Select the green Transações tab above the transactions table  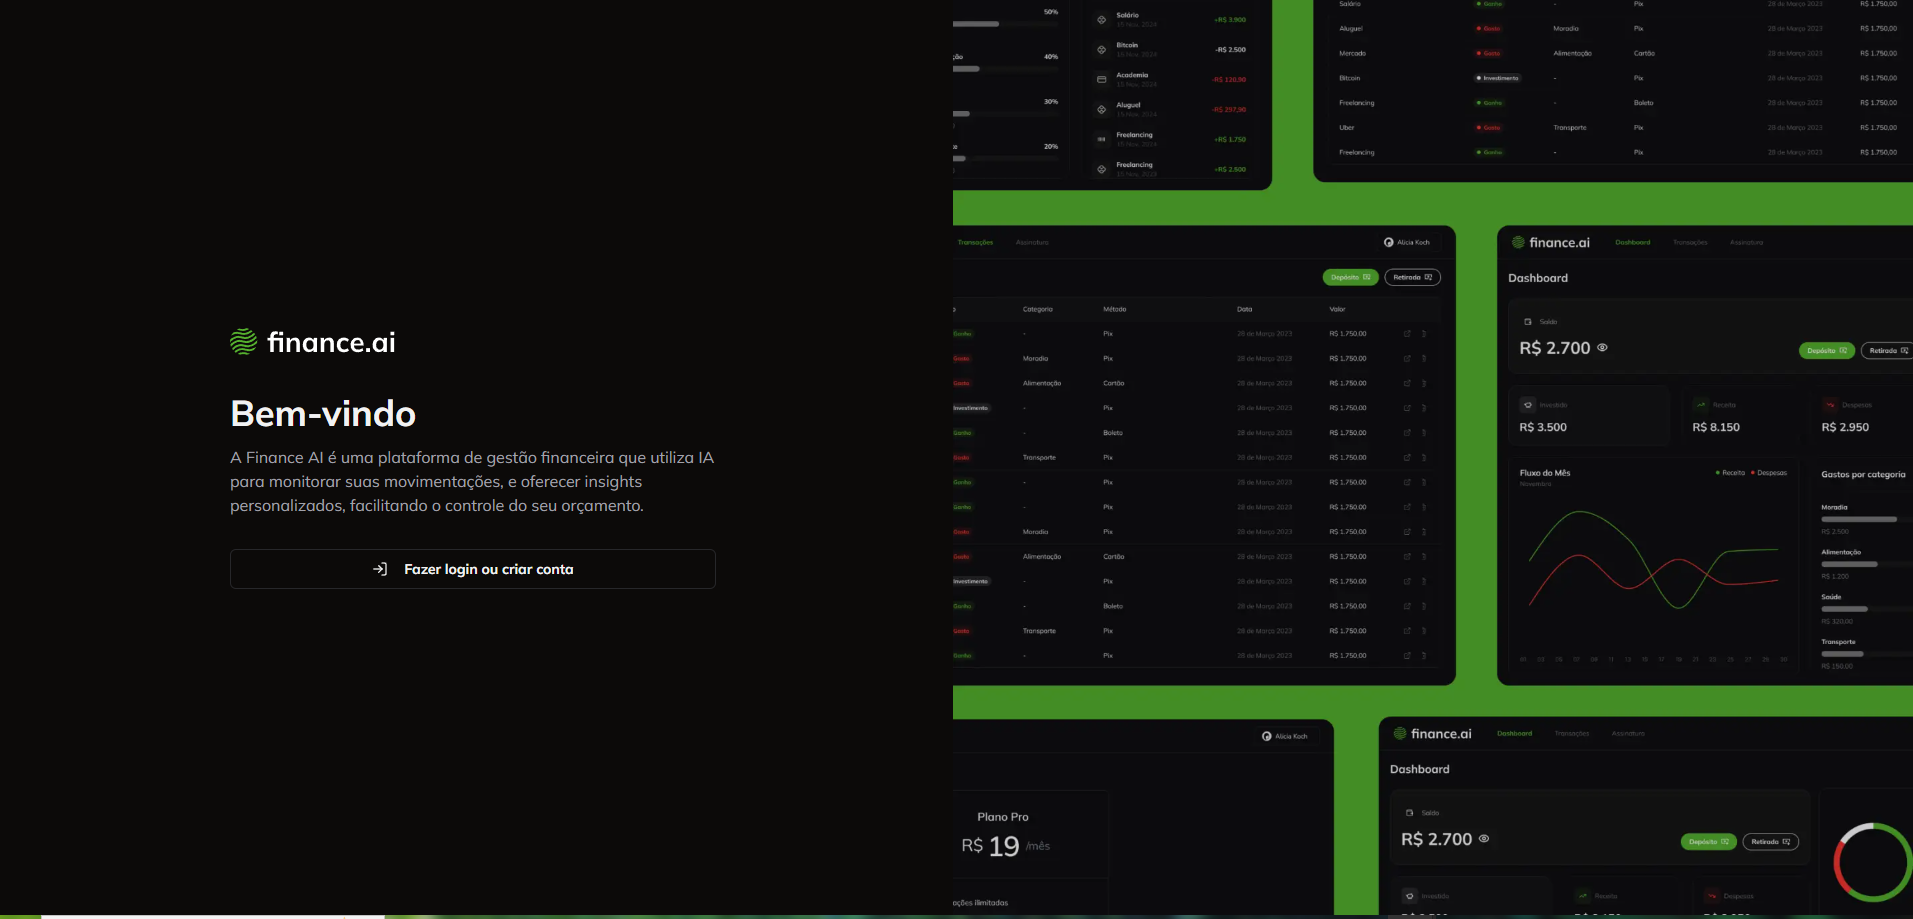(x=975, y=242)
